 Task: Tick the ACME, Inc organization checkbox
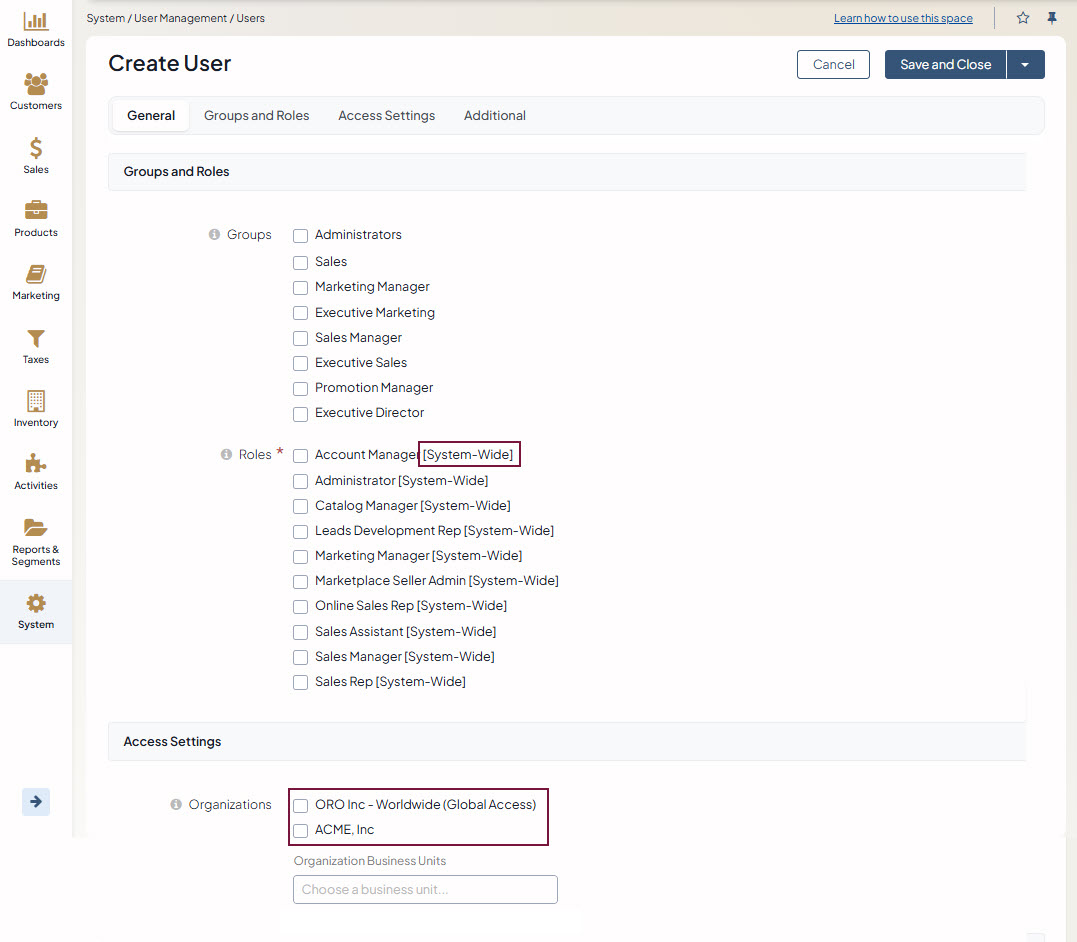pos(300,830)
